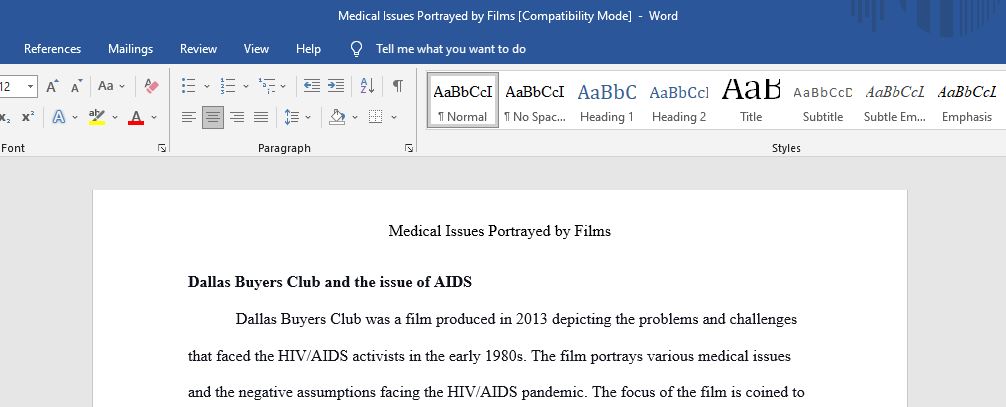Viewport: 1006px width, 407px height.
Task: Open the References tab
Action: 53,49
